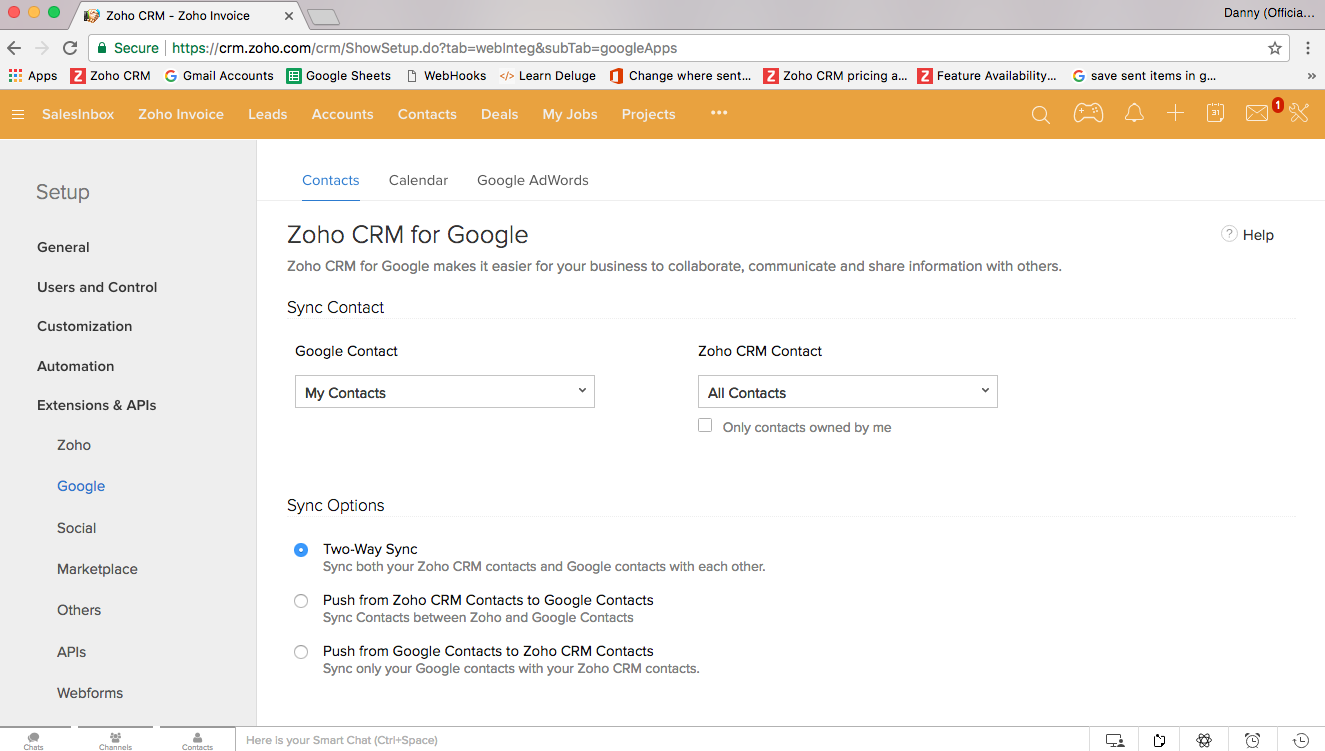Open Chrome's three-dot menu

tap(1308, 48)
